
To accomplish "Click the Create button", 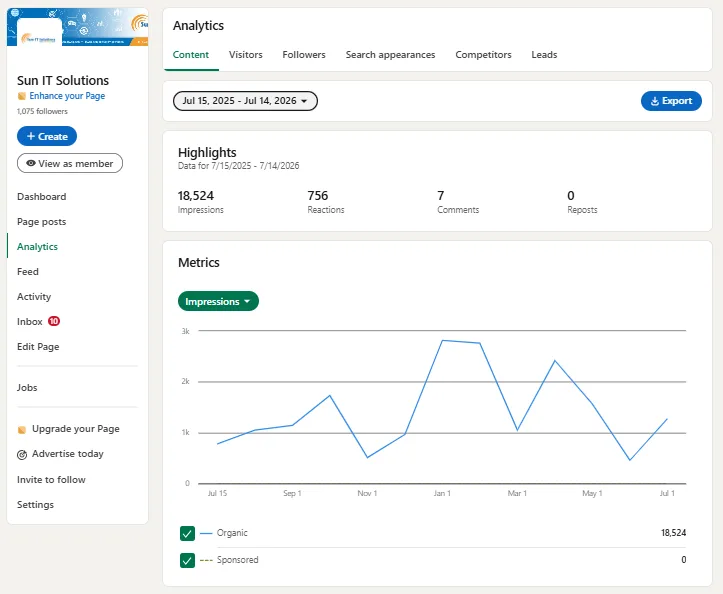I will point(47,136).
